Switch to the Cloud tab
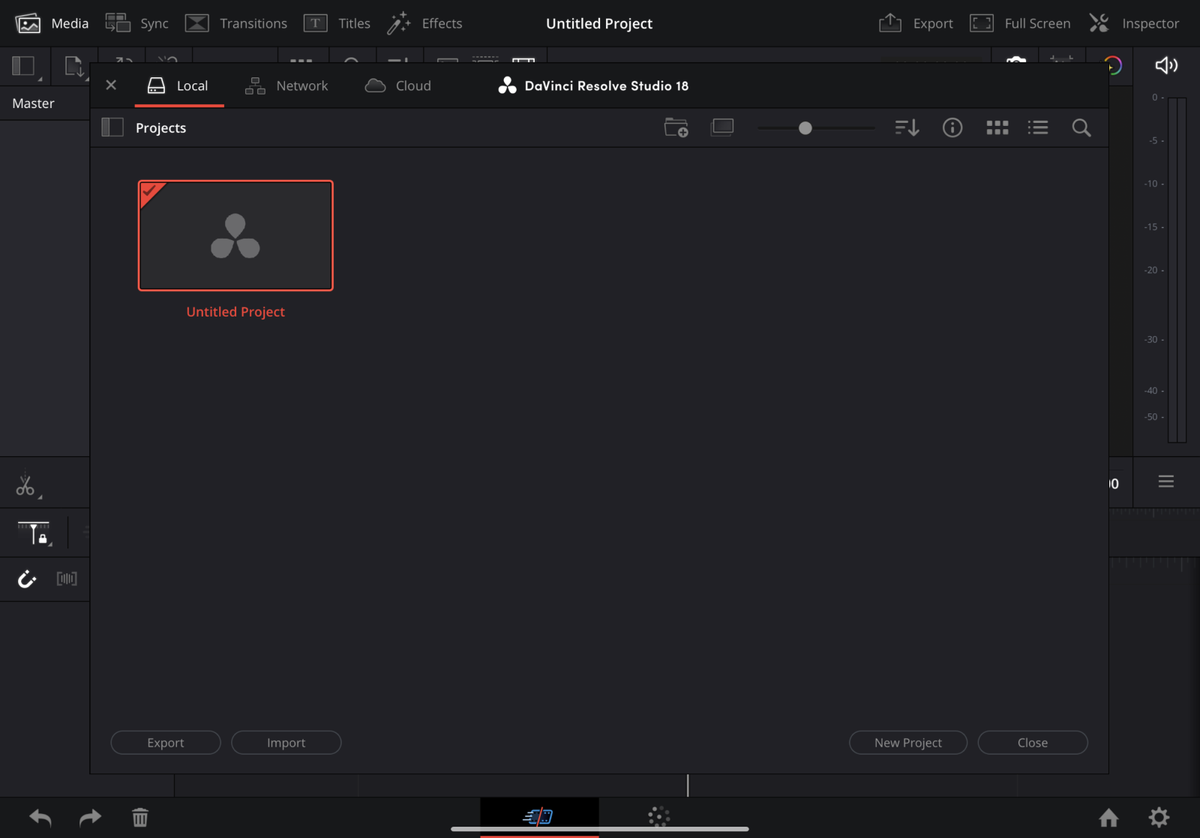Image resolution: width=1200 pixels, height=838 pixels. pyautogui.click(x=397, y=85)
